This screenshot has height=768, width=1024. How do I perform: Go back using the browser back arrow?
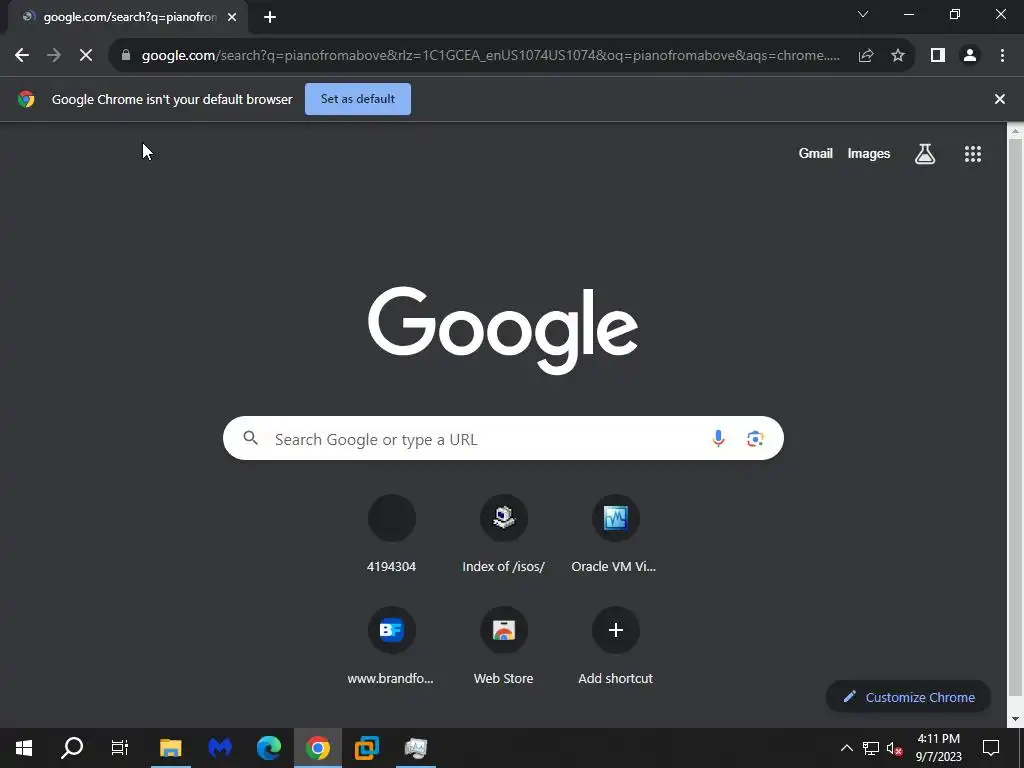point(22,56)
